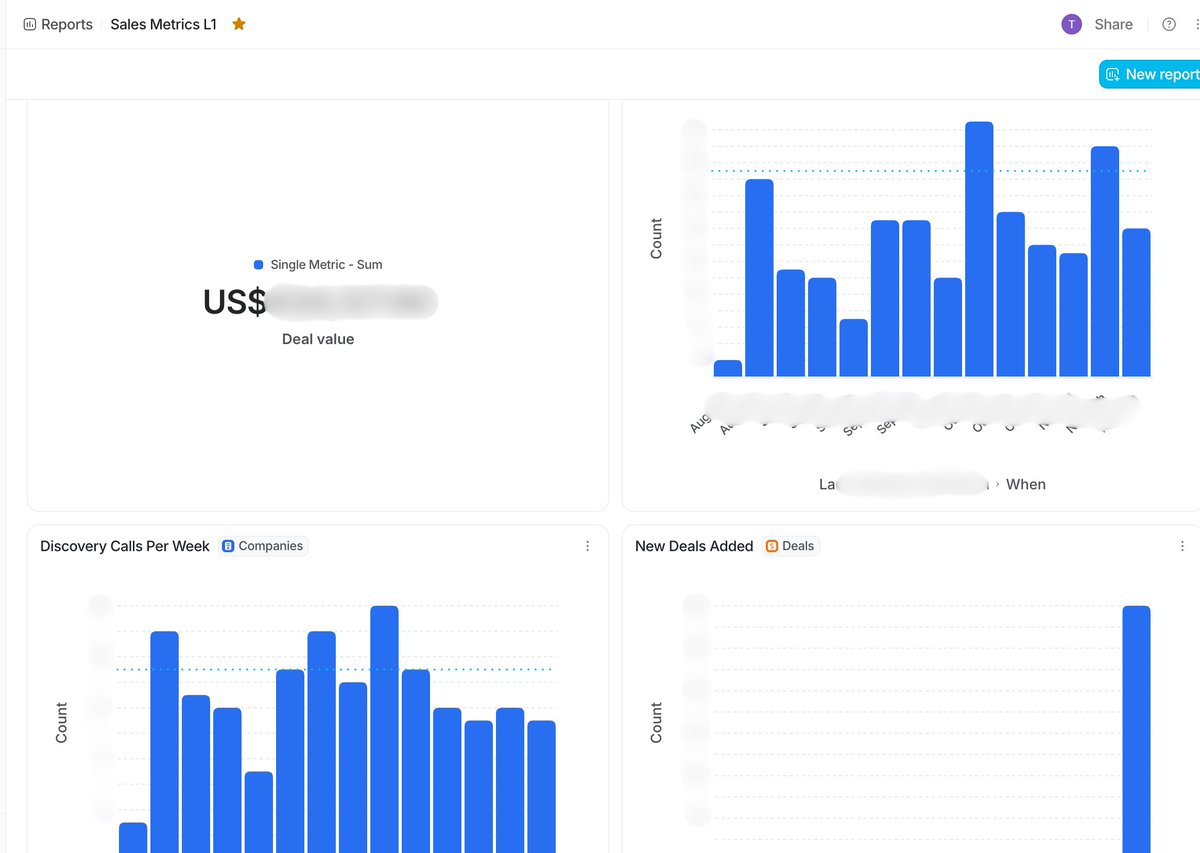Click the Deals tag on New Deals Added
This screenshot has height=853, width=1200.
click(790, 546)
